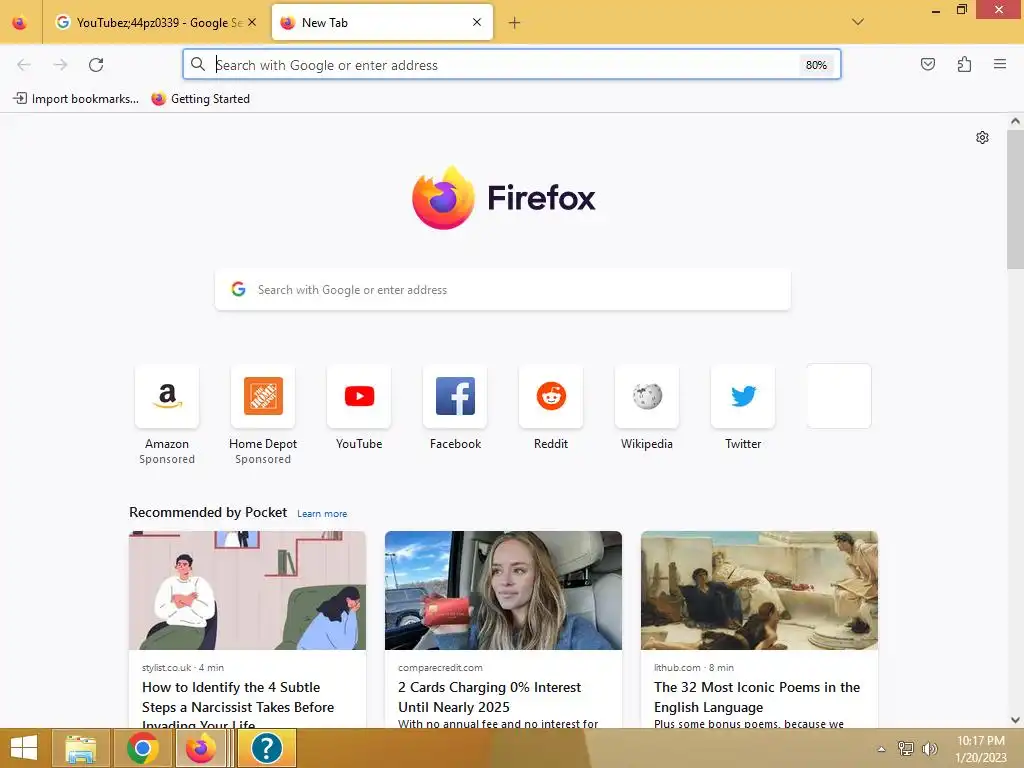This screenshot has width=1024, height=768.
Task: Click the lithub.com source label
Action: coord(677,668)
